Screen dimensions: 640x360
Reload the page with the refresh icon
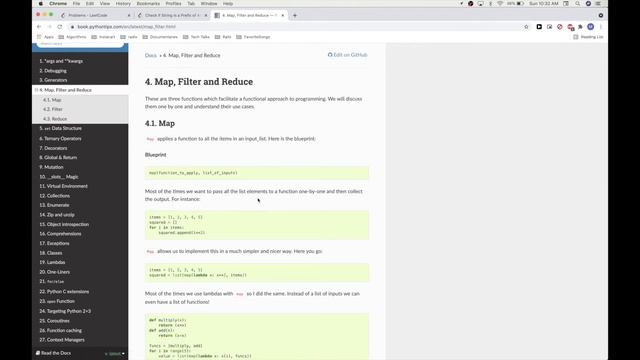pyautogui.click(x=60, y=27)
